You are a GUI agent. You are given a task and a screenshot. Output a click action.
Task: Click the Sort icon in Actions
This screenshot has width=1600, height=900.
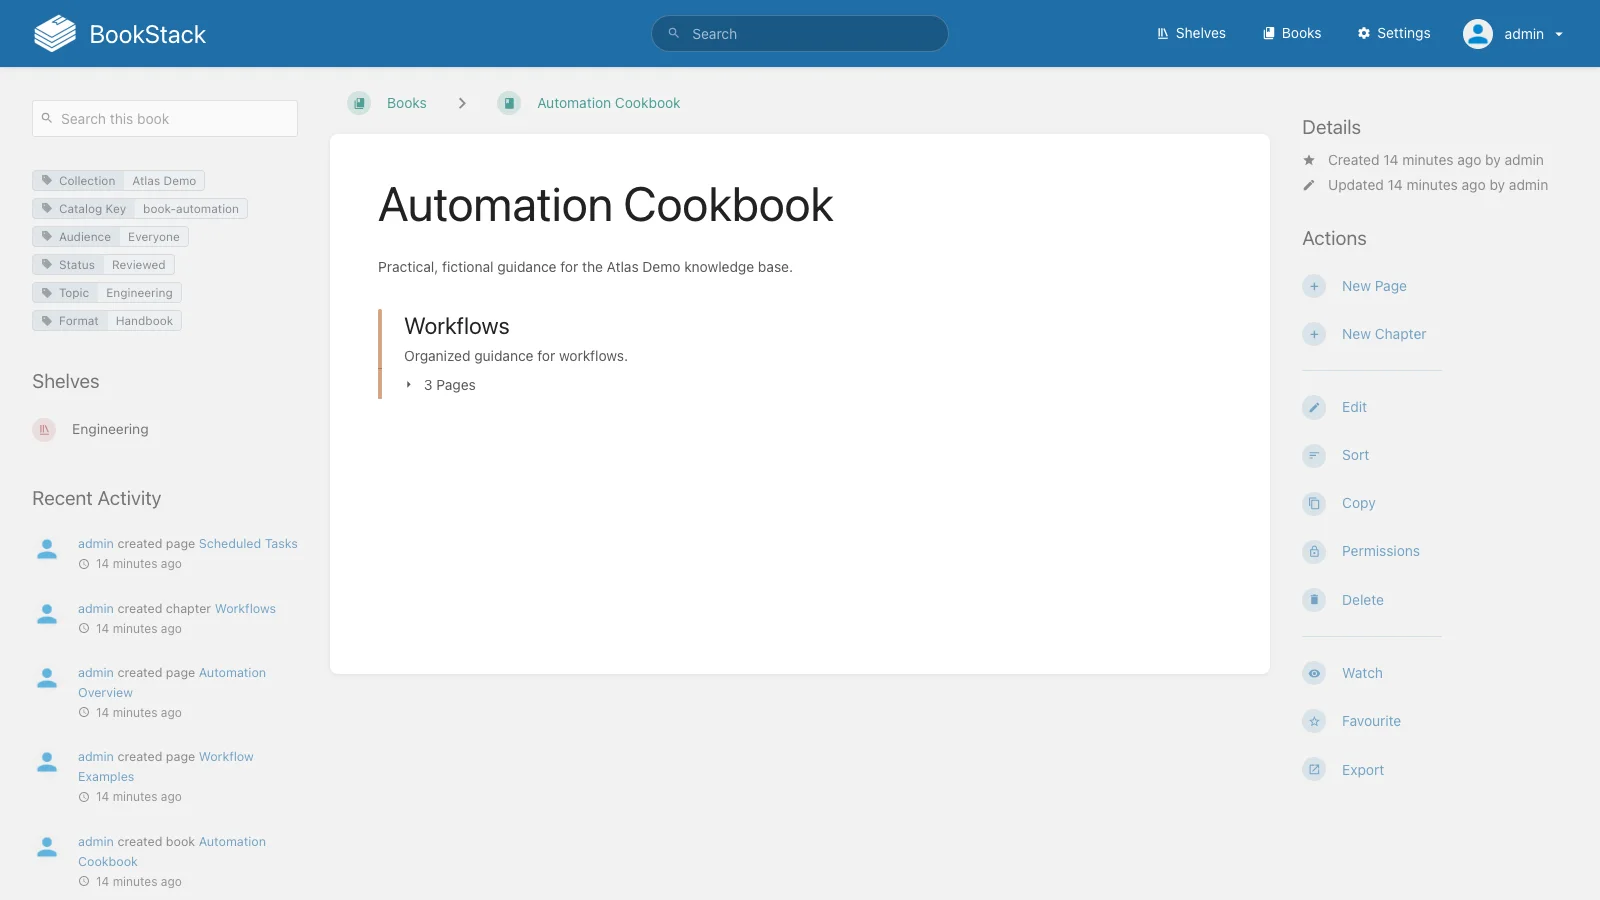click(1314, 455)
